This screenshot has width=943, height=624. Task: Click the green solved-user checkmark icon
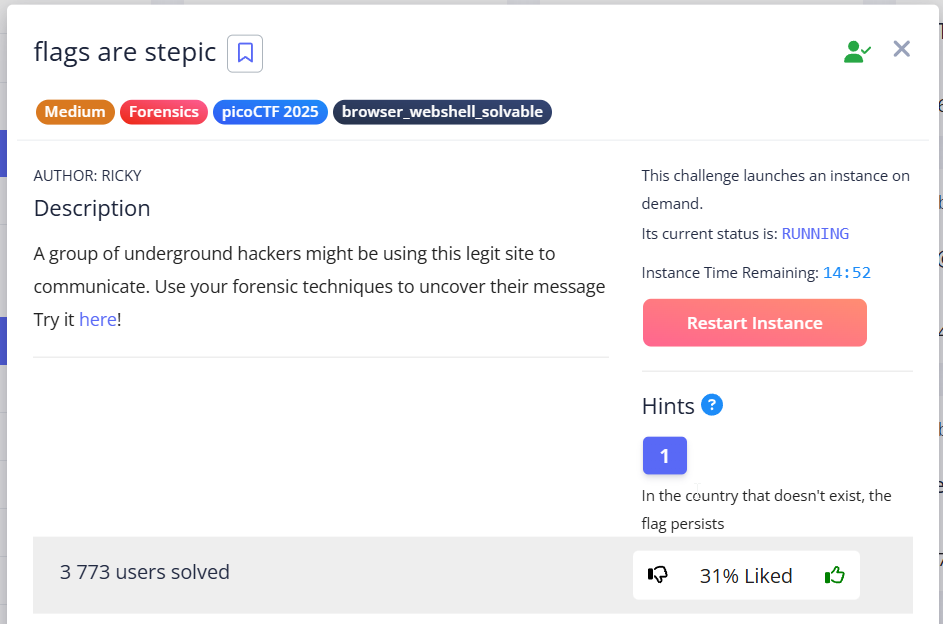857,52
